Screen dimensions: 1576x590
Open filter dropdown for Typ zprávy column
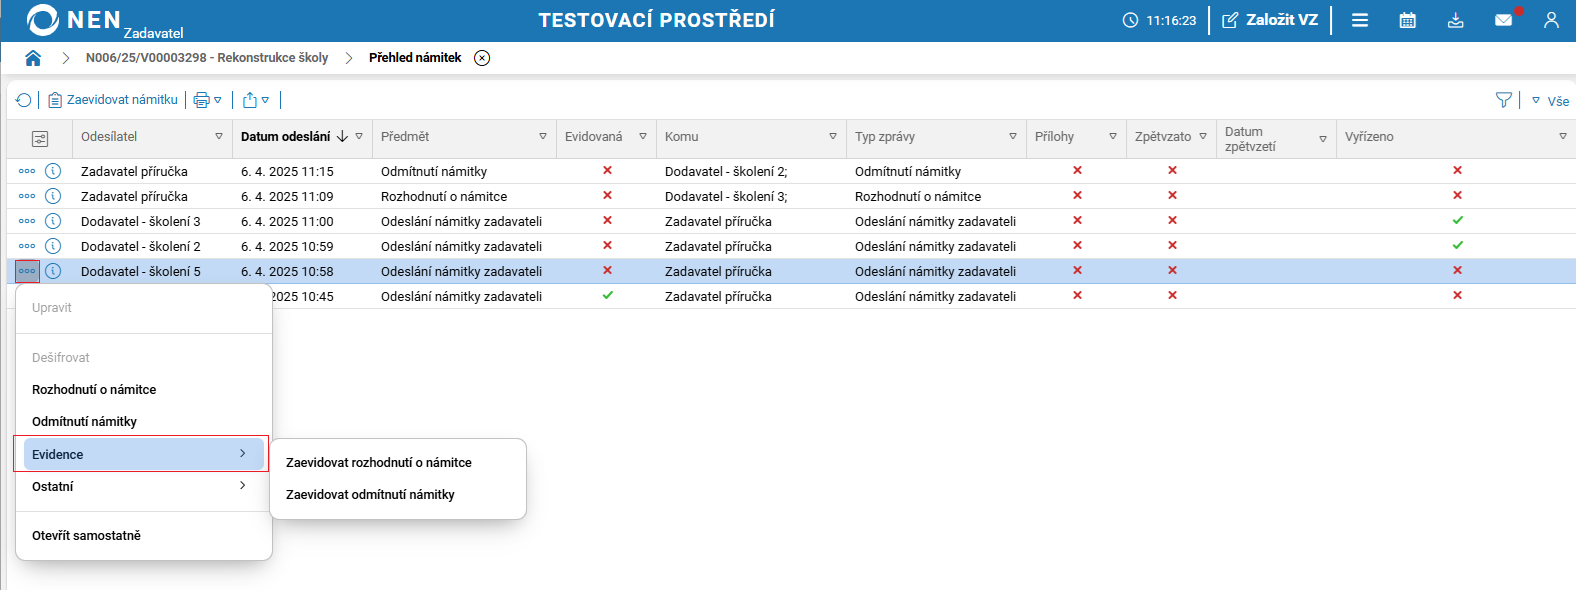coord(1013,137)
